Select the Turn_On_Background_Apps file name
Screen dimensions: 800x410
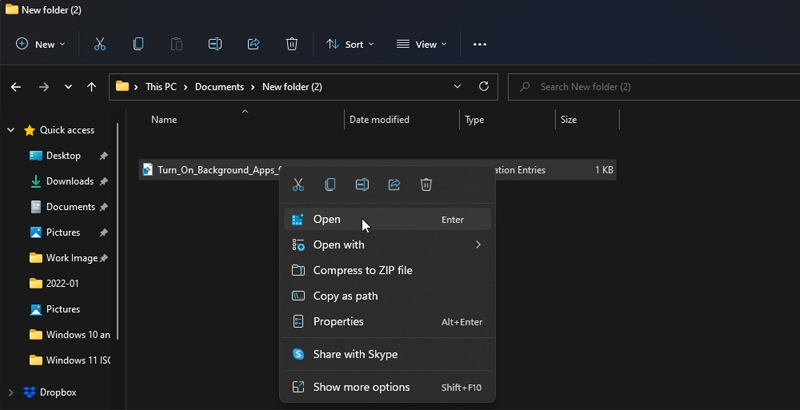(218, 170)
